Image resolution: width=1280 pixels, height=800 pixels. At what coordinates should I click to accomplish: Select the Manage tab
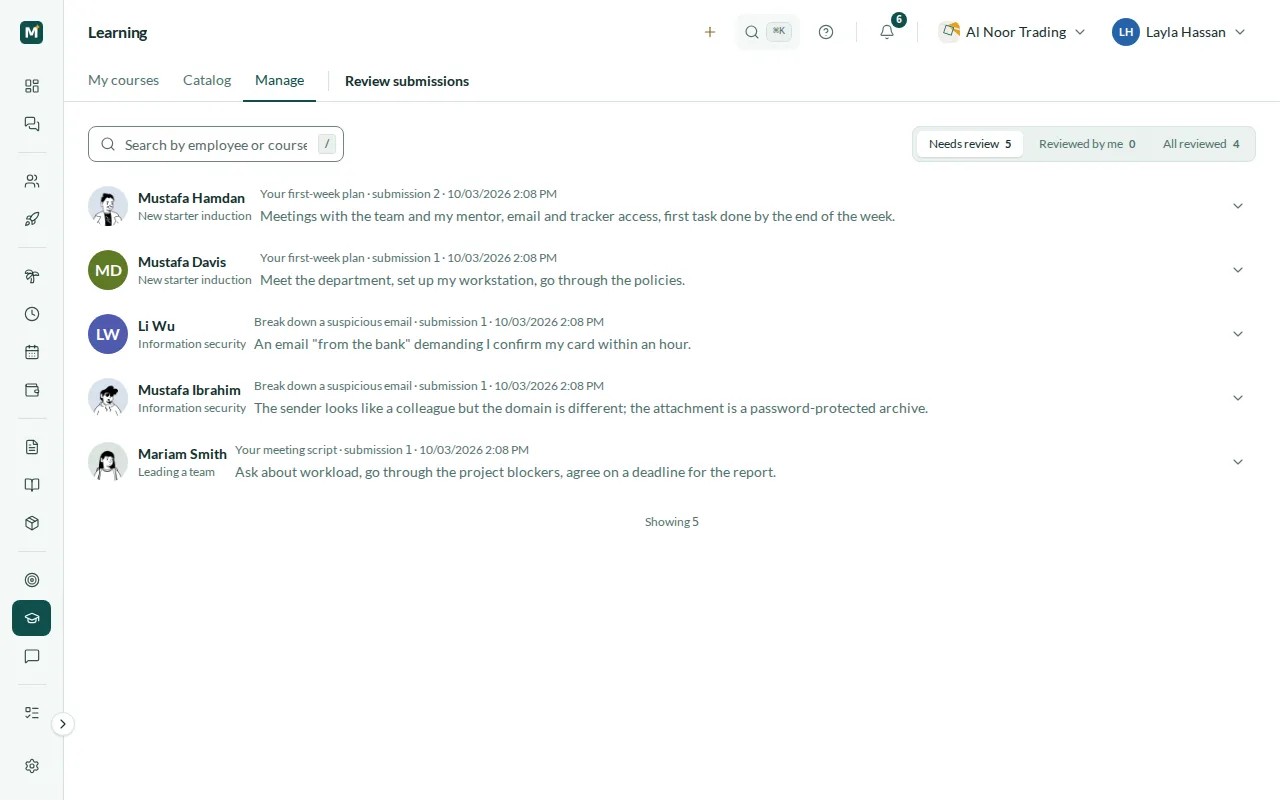click(279, 80)
